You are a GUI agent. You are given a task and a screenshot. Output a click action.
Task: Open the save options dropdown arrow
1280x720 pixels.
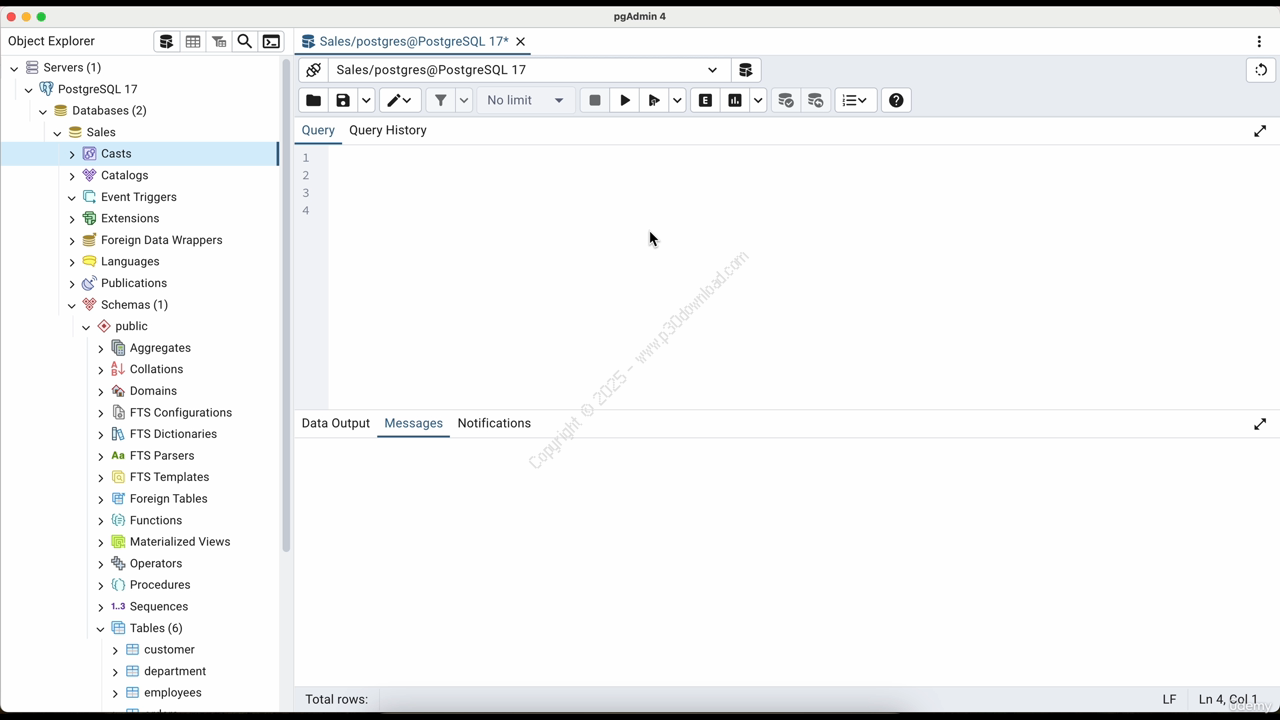point(366,100)
